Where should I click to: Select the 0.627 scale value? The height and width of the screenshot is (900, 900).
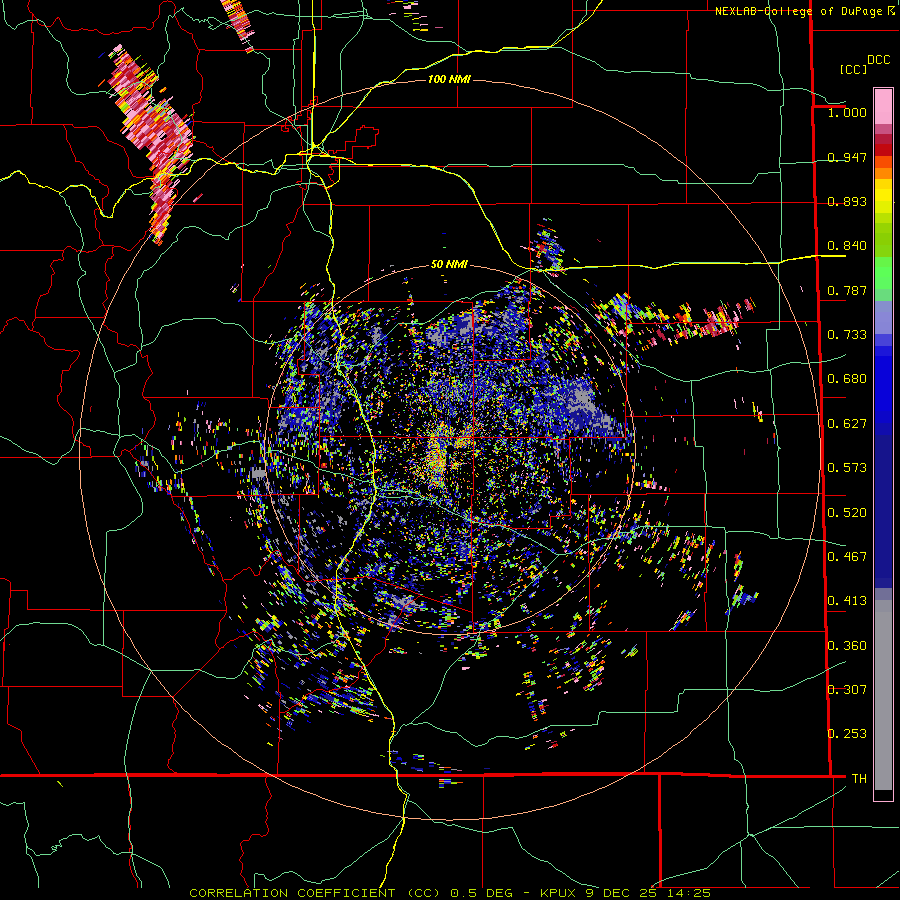pyautogui.click(x=847, y=424)
